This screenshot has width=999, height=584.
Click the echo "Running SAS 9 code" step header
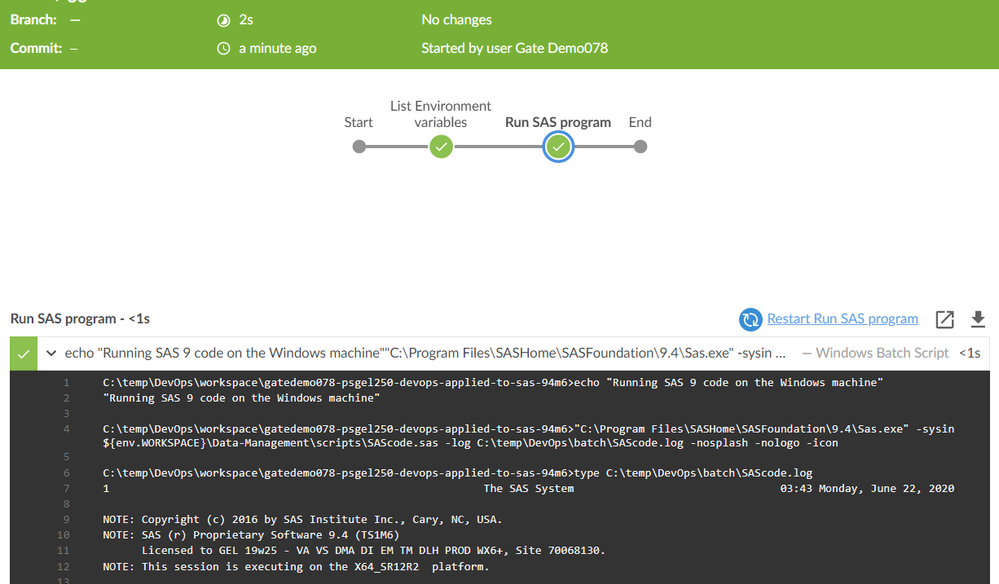click(x=425, y=353)
